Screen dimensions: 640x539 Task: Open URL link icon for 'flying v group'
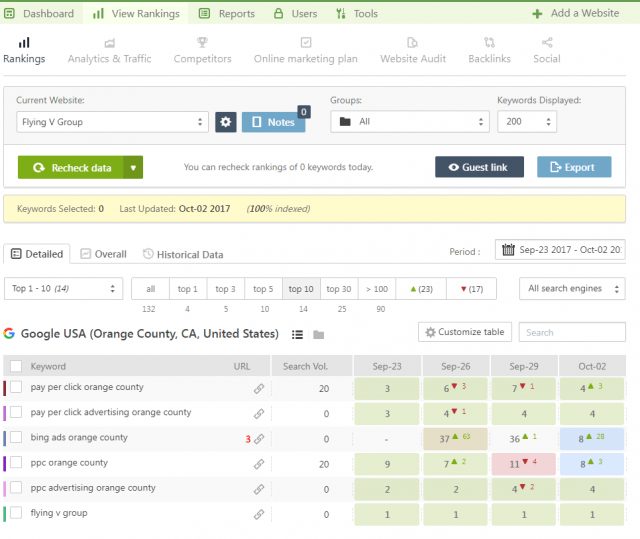click(259, 515)
